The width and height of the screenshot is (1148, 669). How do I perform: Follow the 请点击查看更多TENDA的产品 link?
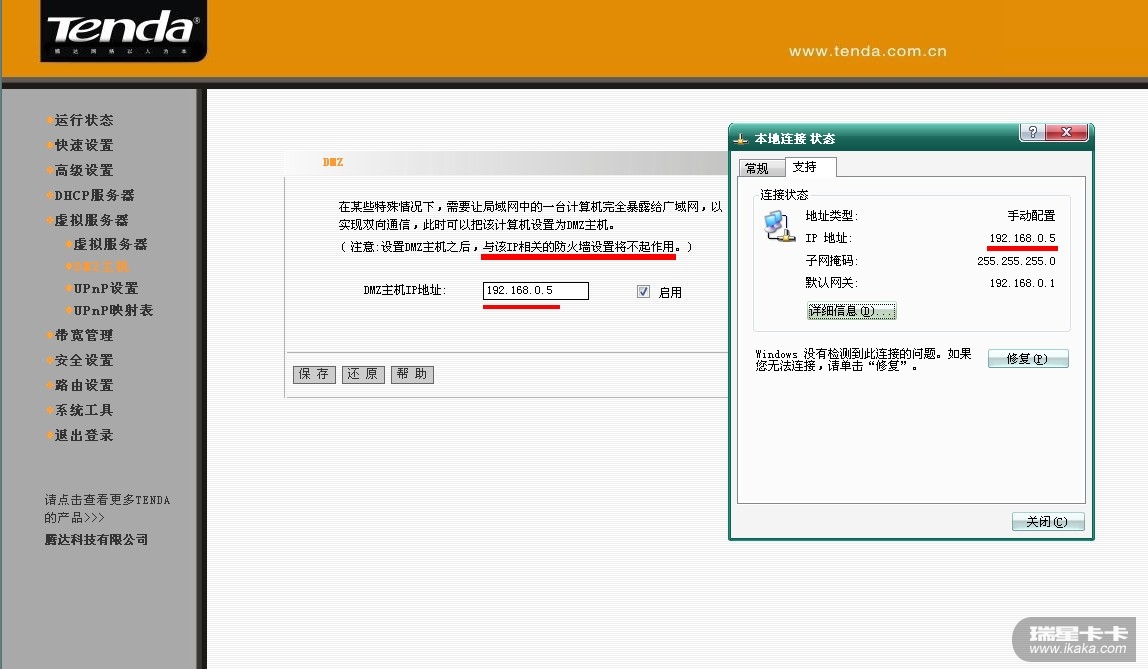[107, 509]
